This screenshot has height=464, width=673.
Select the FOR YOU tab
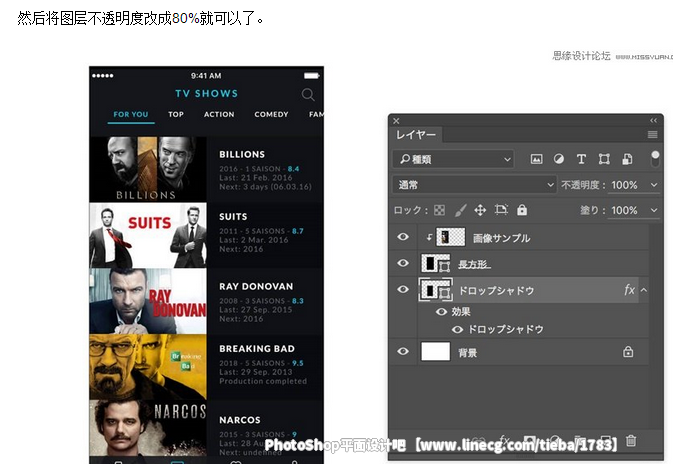(x=131, y=115)
